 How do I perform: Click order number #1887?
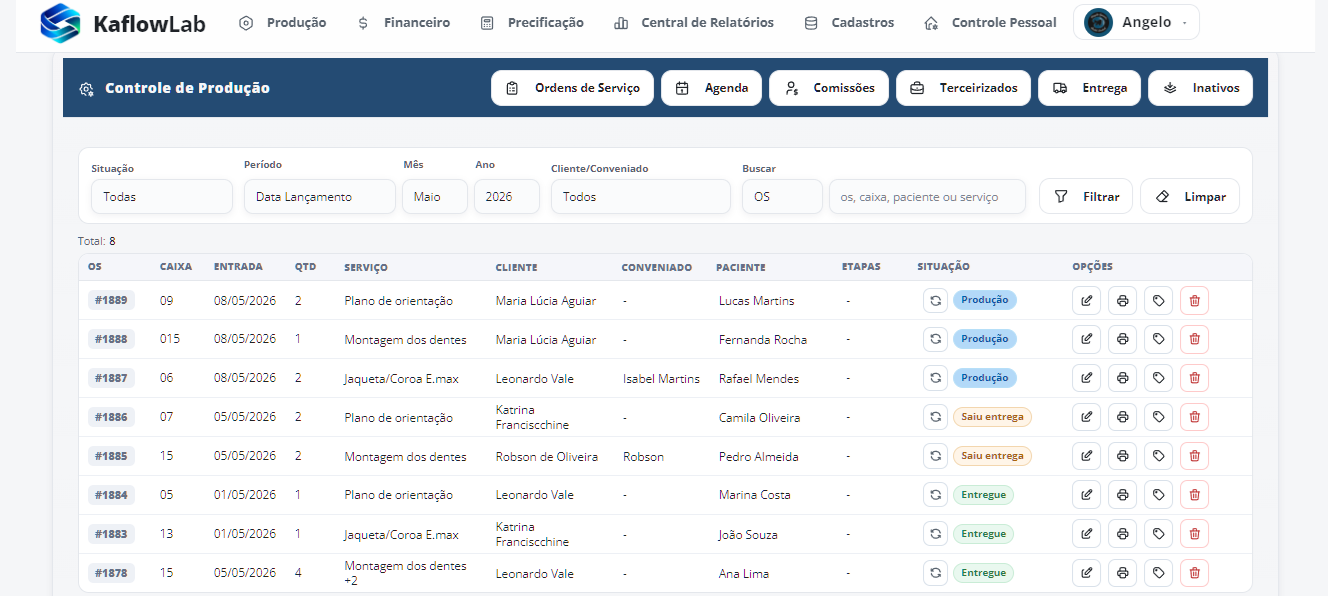111,378
